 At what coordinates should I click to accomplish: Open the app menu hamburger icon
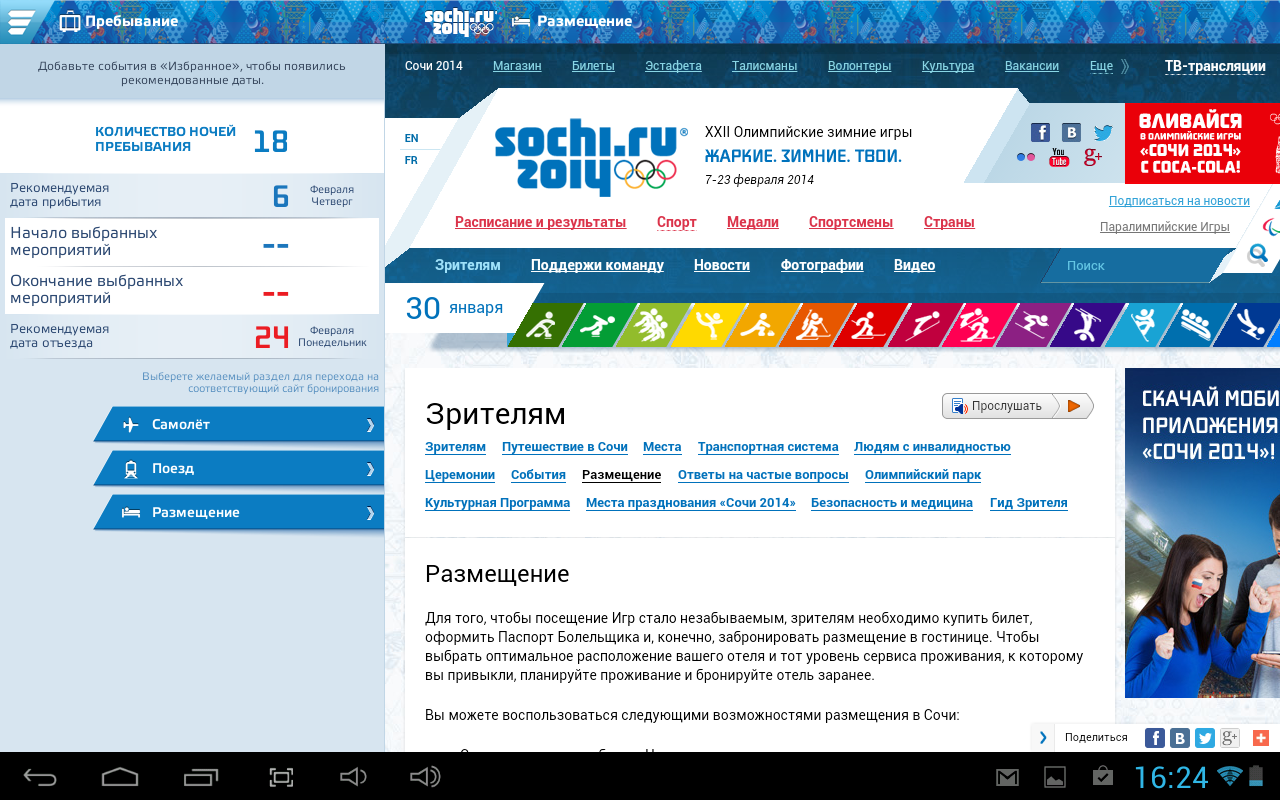tap(20, 21)
